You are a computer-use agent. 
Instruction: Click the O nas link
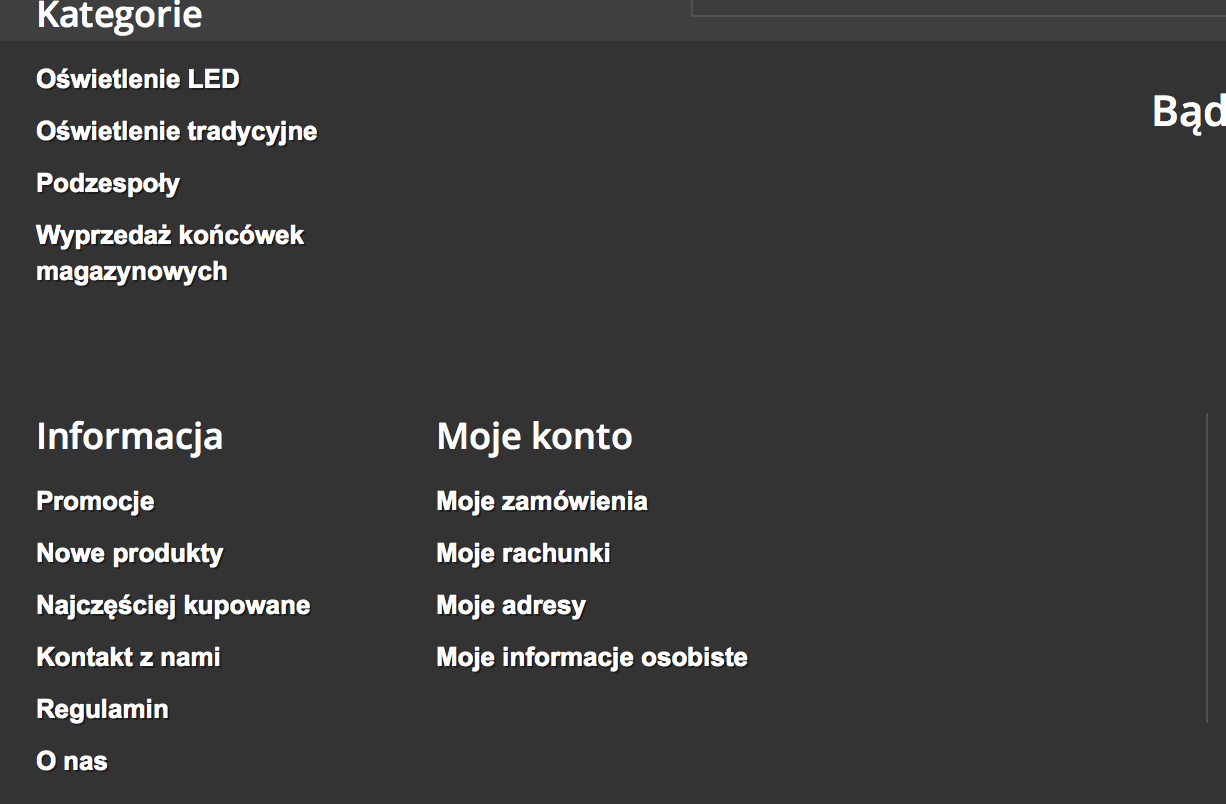coord(72,761)
